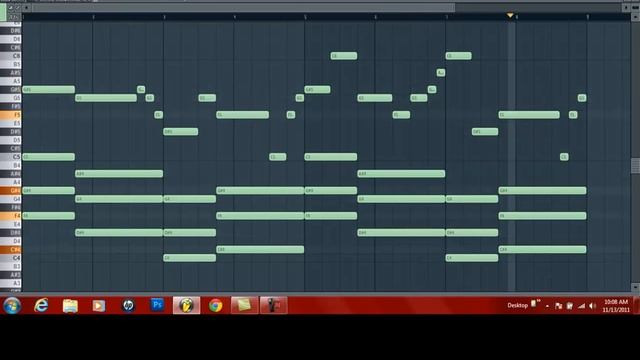Select the C4 note in bar 3
The image size is (640, 360).
click(x=189, y=258)
